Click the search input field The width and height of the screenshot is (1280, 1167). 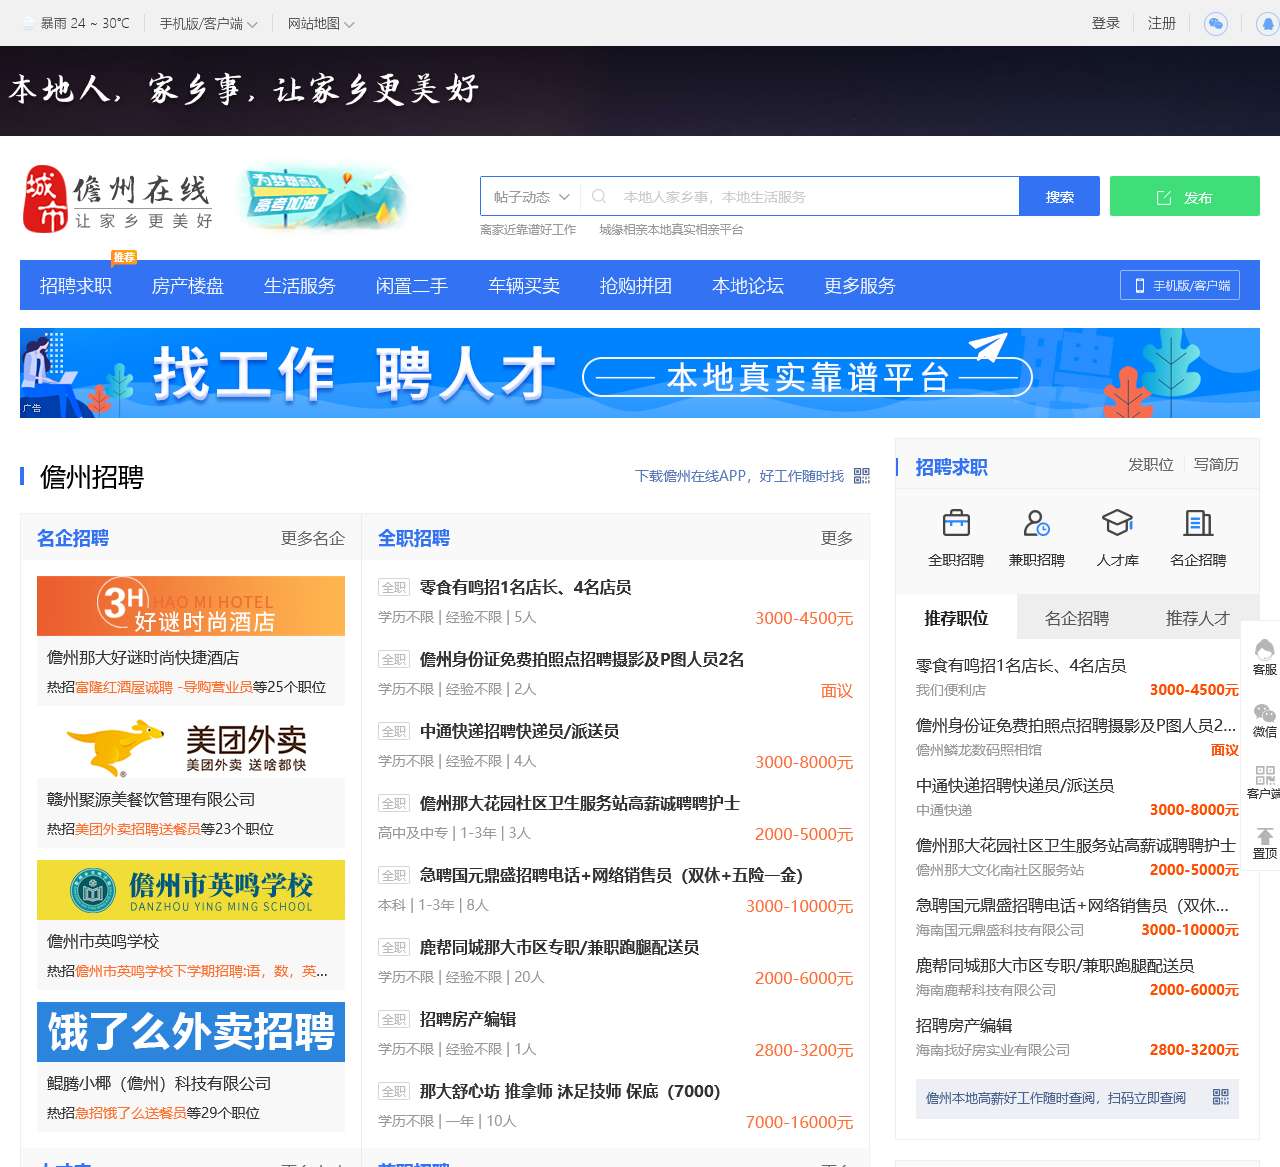pyautogui.click(x=810, y=197)
